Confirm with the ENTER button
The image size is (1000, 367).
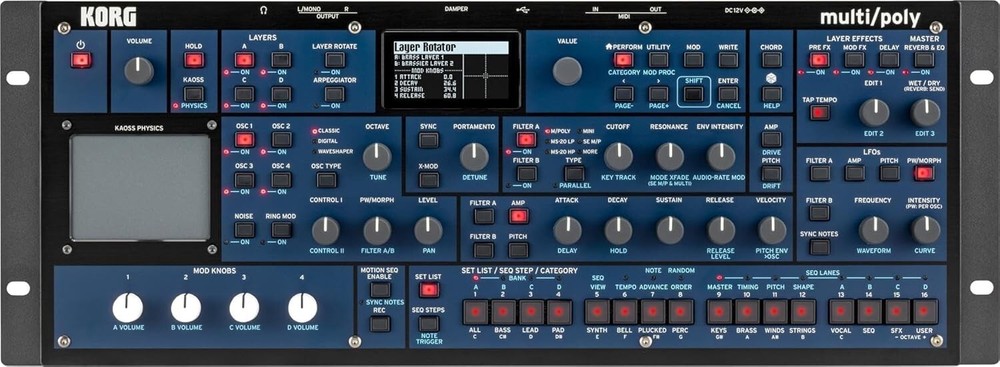(728, 94)
